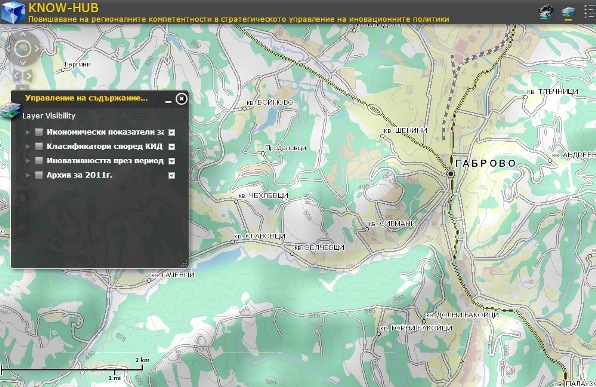Image resolution: width=596 pixels, height=387 pixels.
Task: Open the layer content widget in header
Action: tap(568, 12)
